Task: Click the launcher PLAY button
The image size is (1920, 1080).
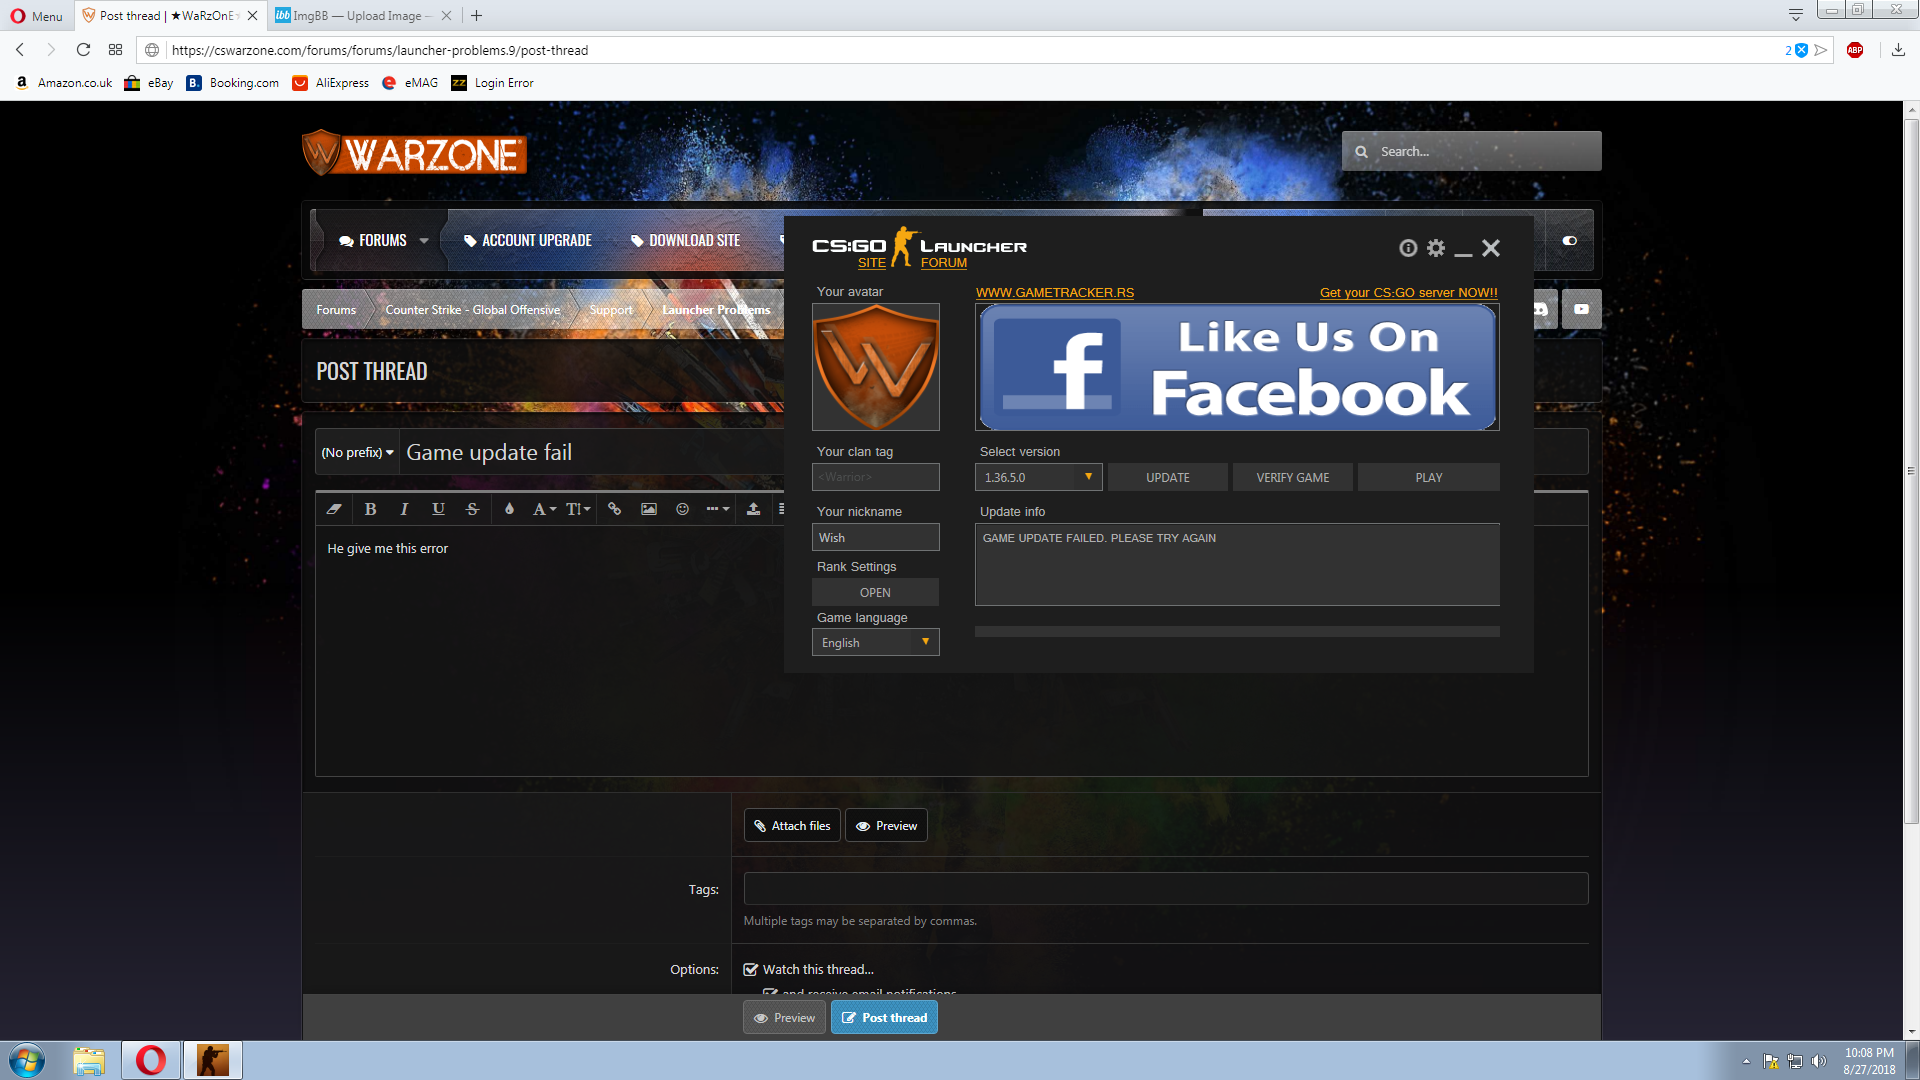Action: pyautogui.click(x=1429, y=477)
